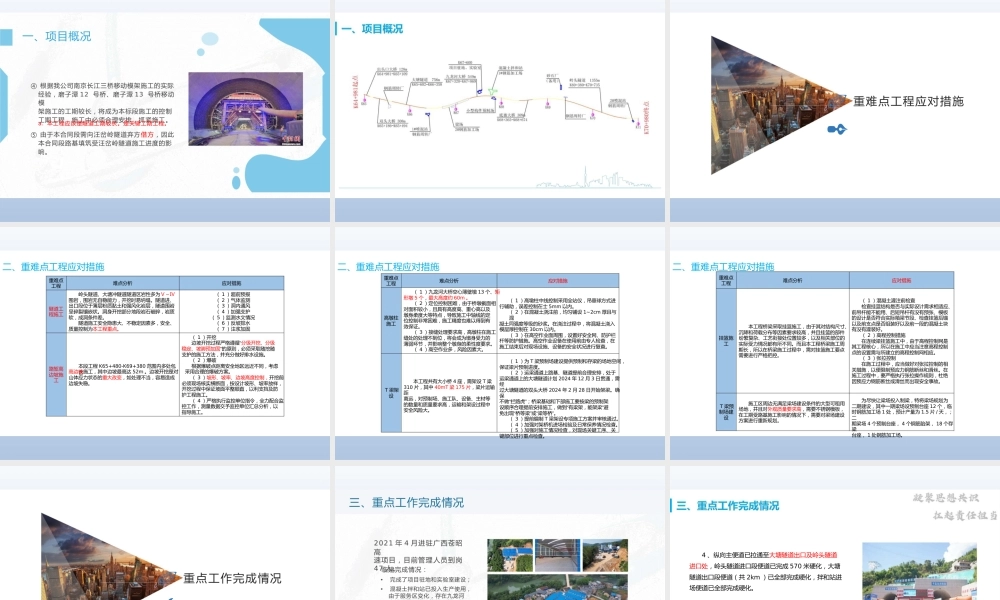1000x600 pixels.
Task: Click the T梁架设 row label cell
Action: [x=391, y=391]
